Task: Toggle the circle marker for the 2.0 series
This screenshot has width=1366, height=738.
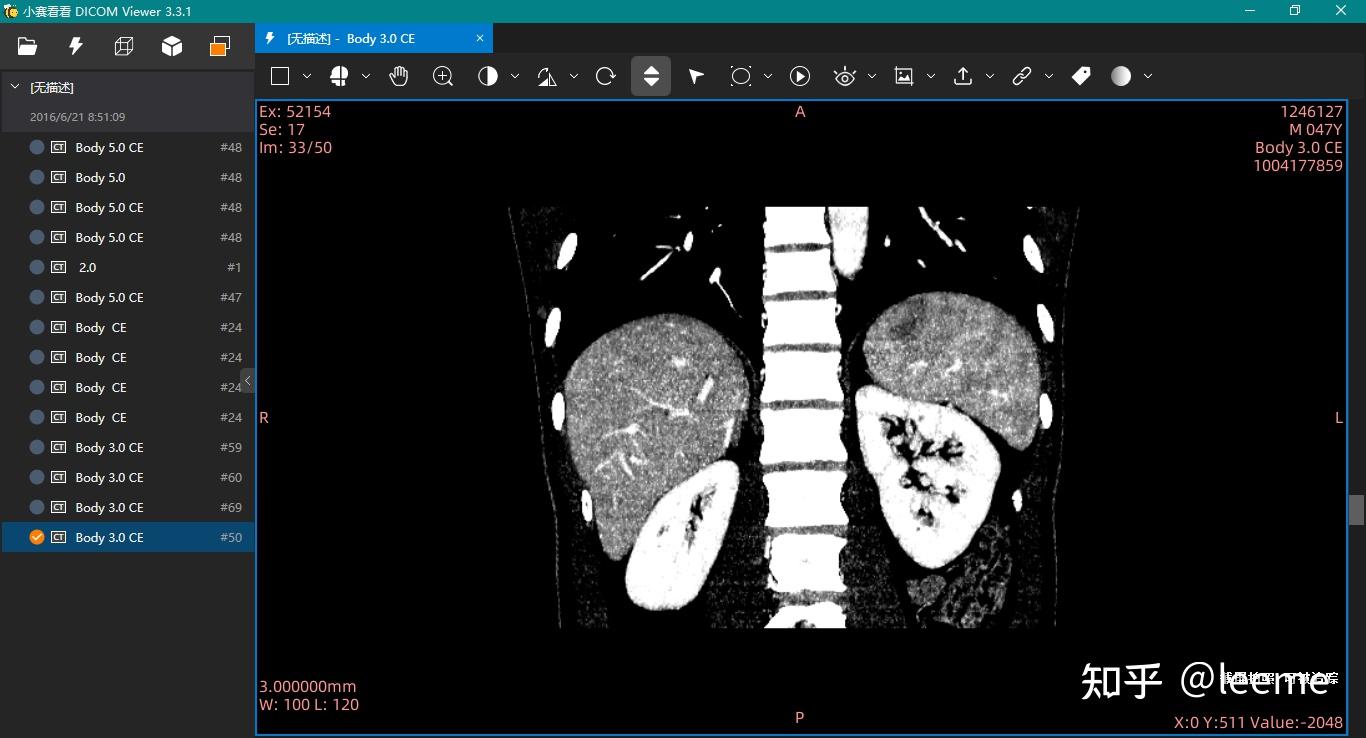Action: tap(37, 267)
